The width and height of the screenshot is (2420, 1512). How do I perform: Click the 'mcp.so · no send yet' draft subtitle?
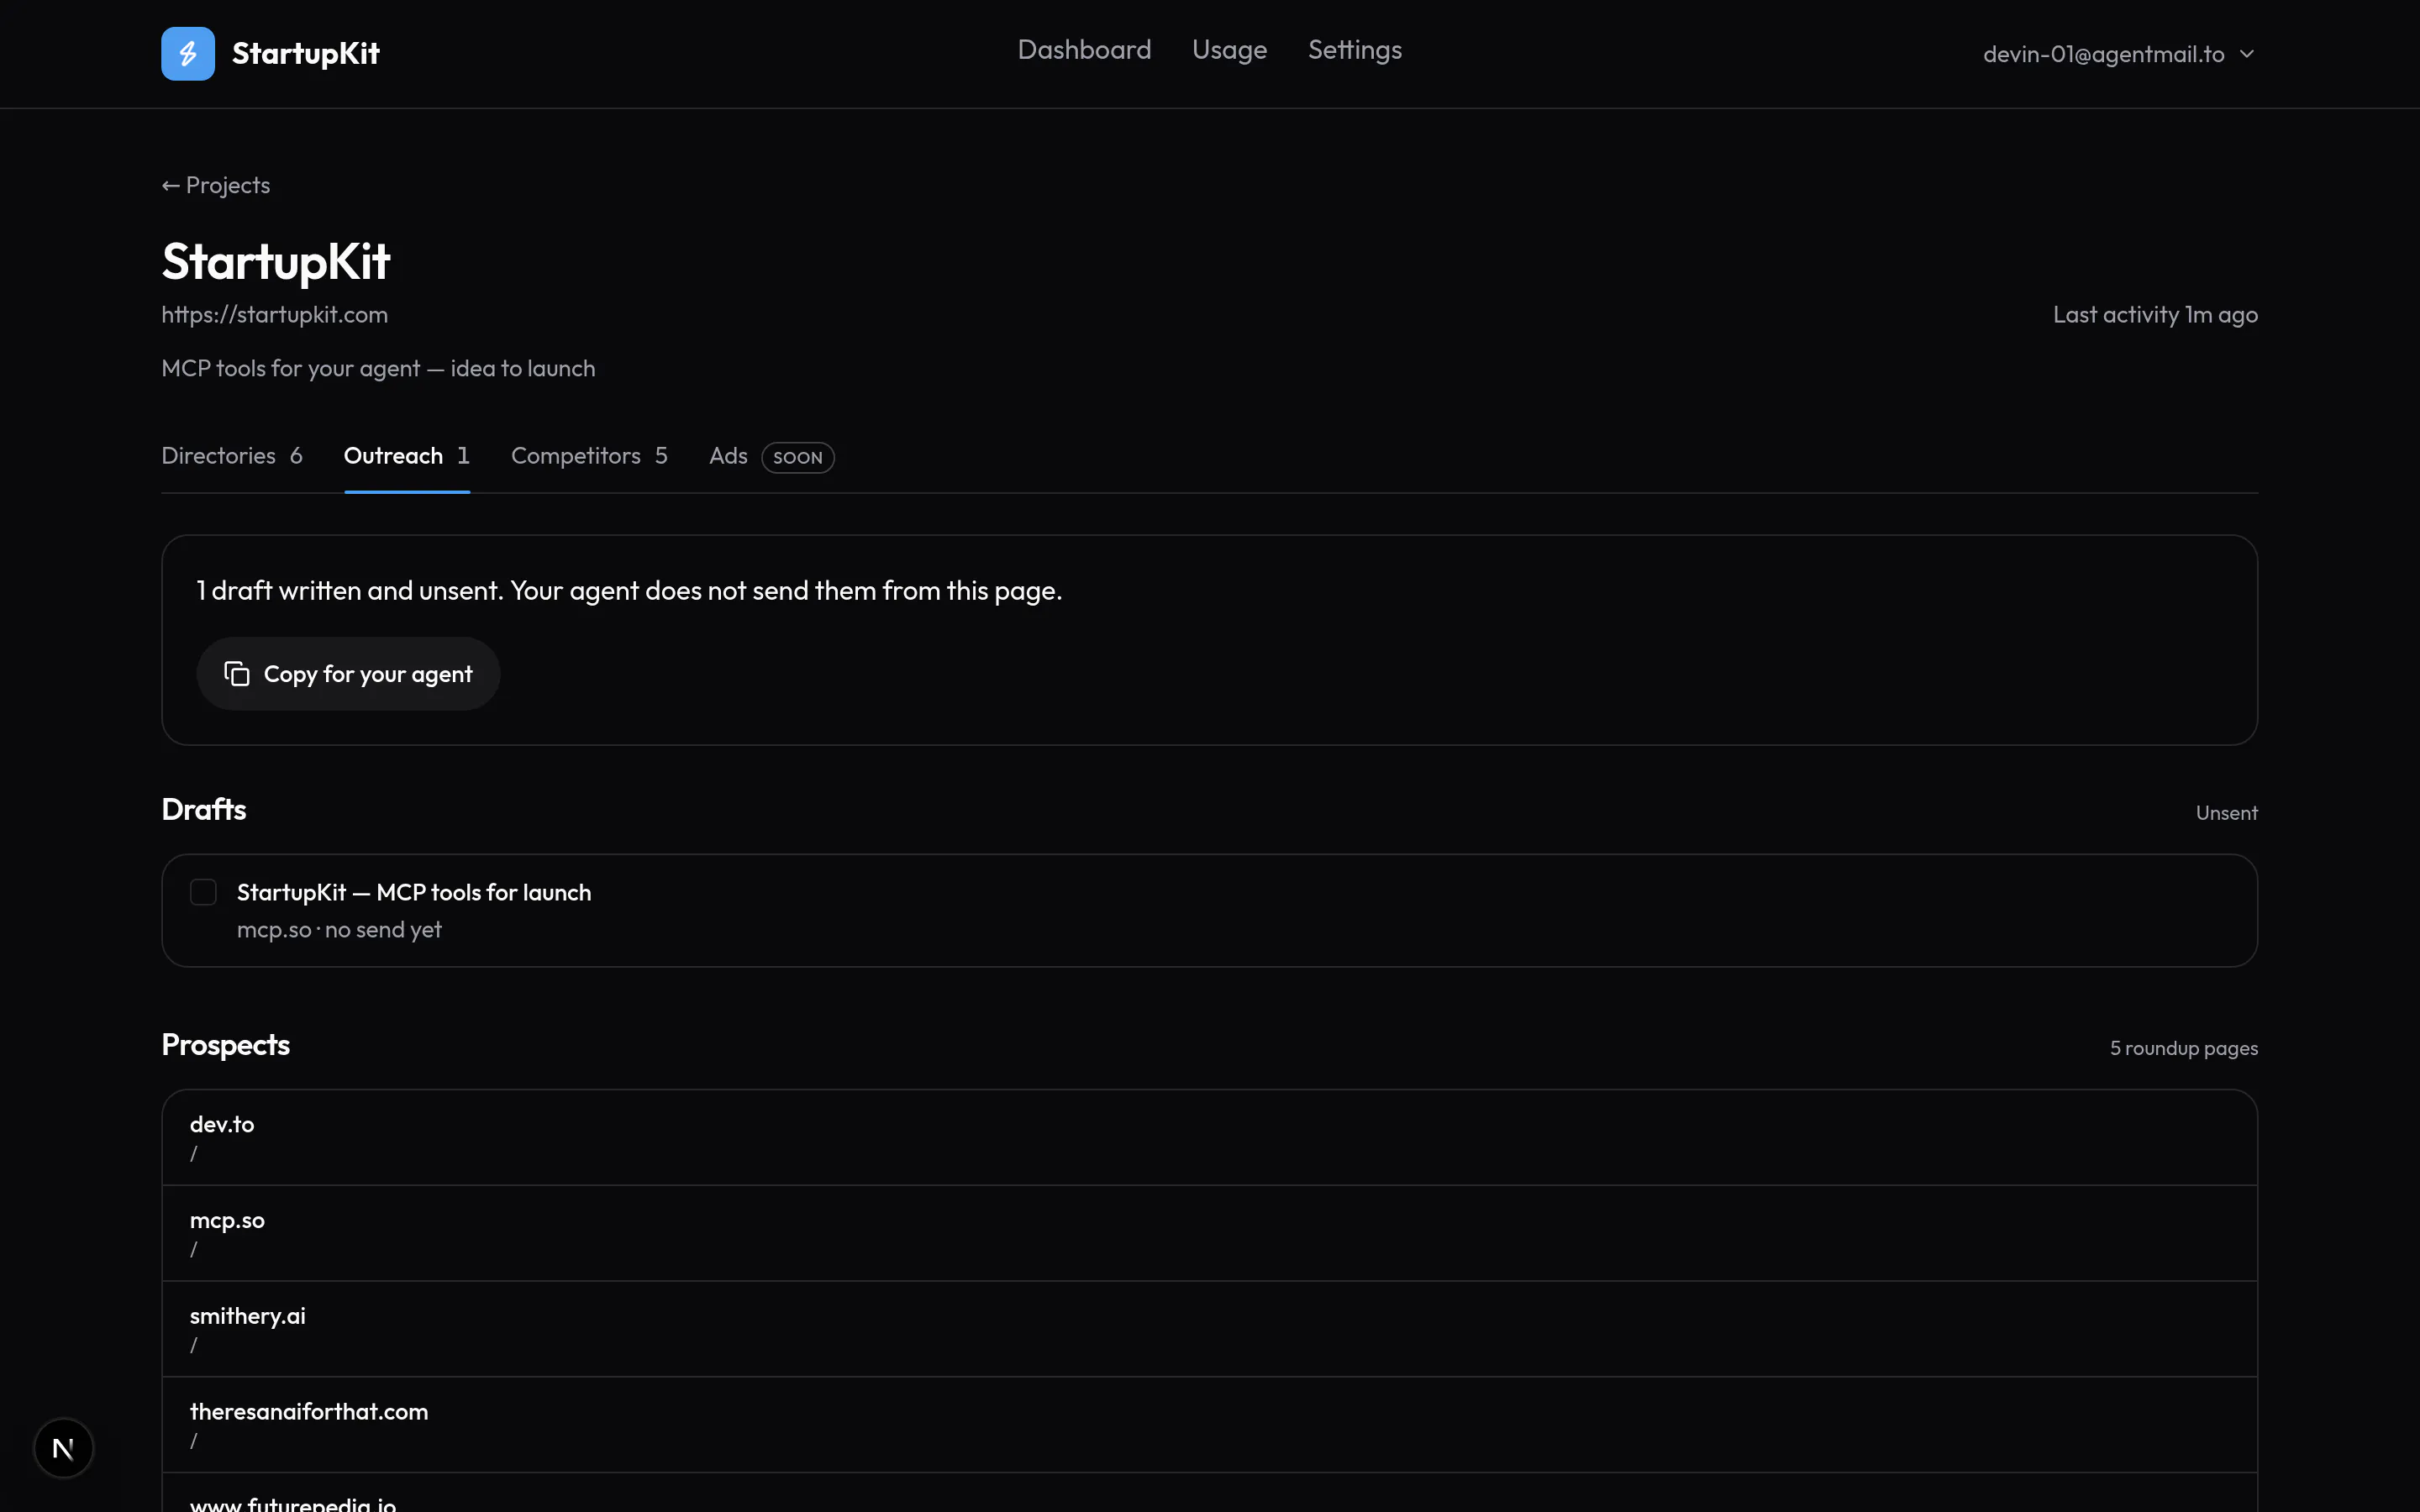pos(339,930)
